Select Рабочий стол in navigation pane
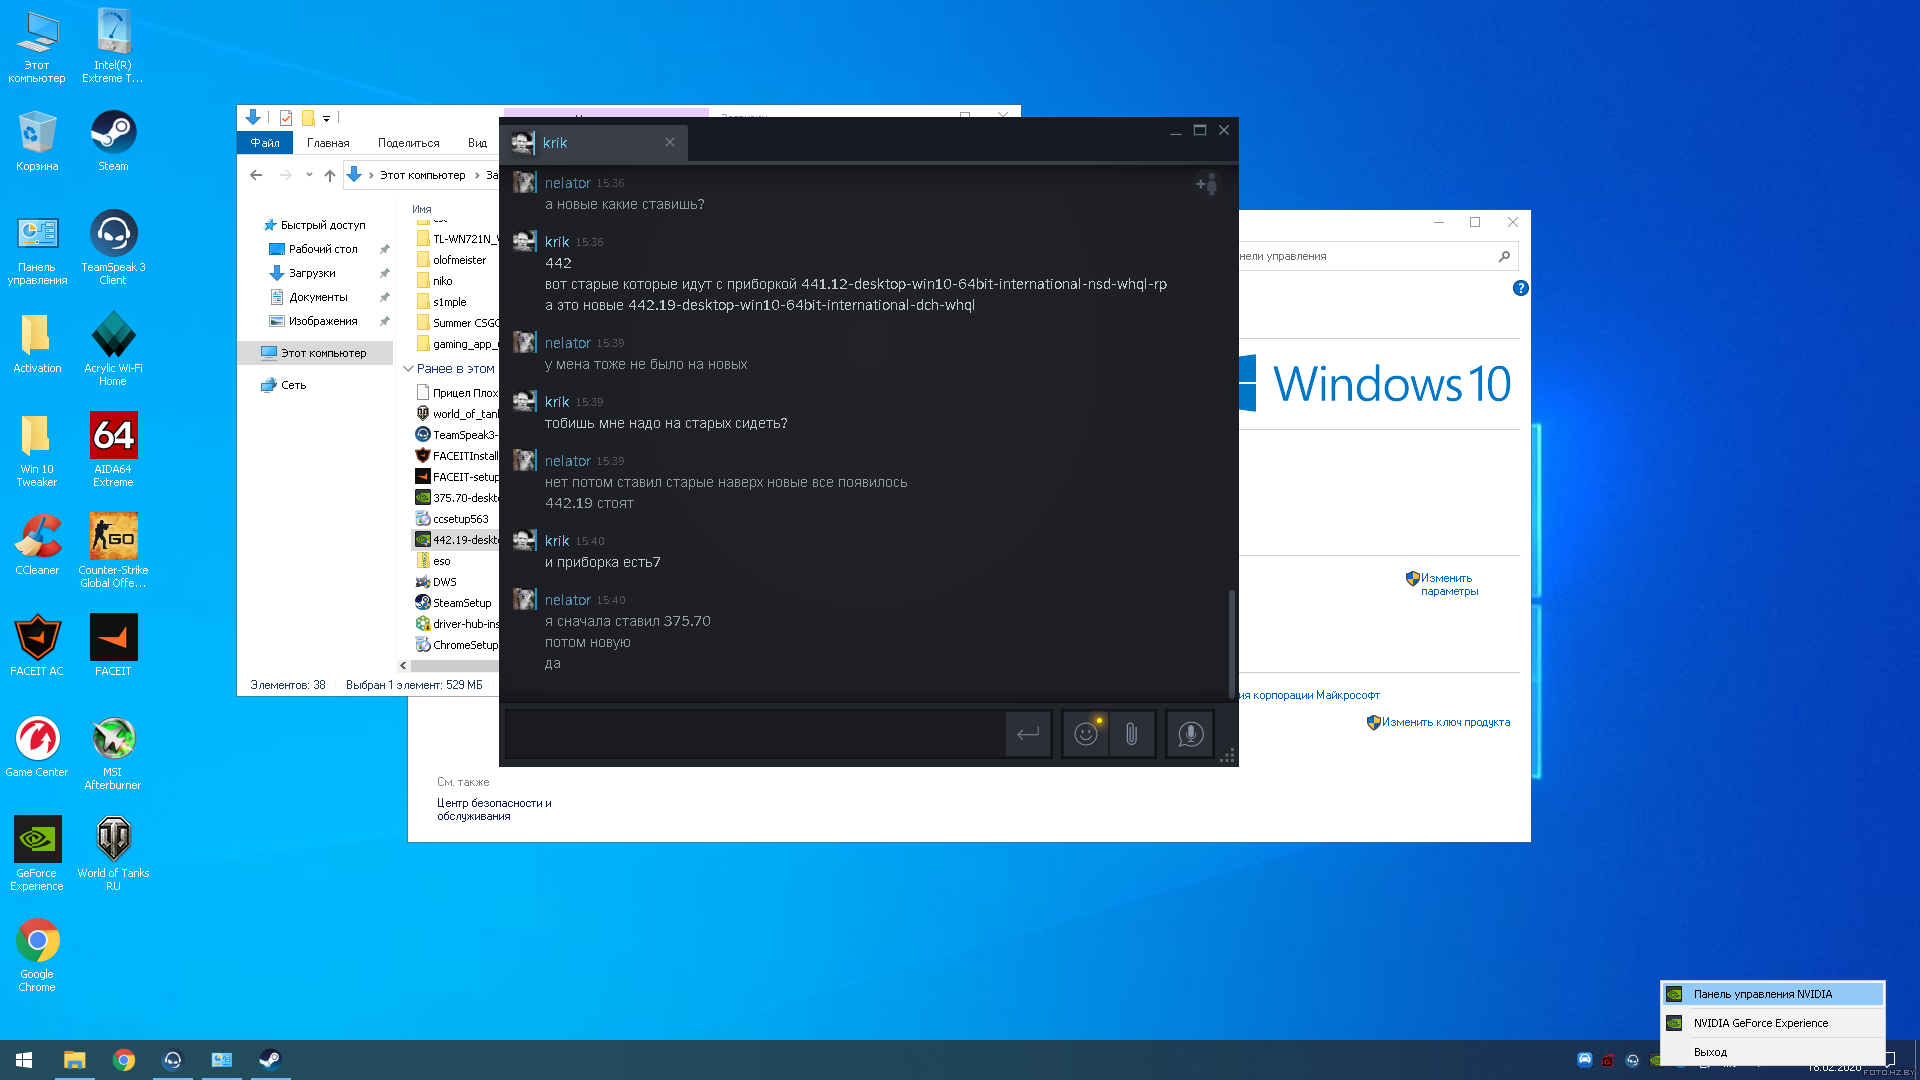Viewport: 1920px width, 1080px height. 315,249
